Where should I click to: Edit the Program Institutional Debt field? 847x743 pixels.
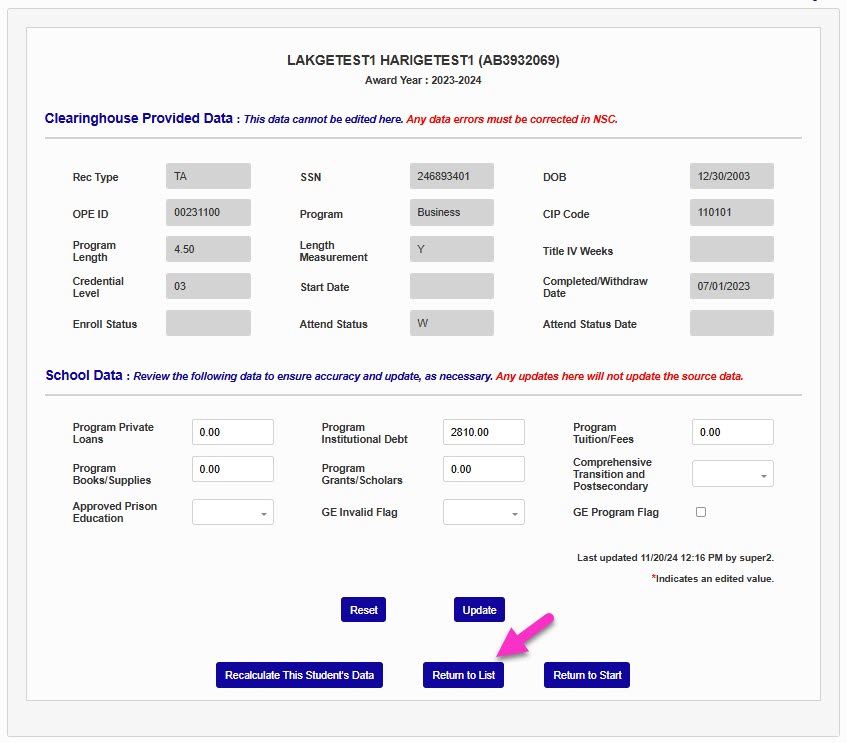click(483, 432)
